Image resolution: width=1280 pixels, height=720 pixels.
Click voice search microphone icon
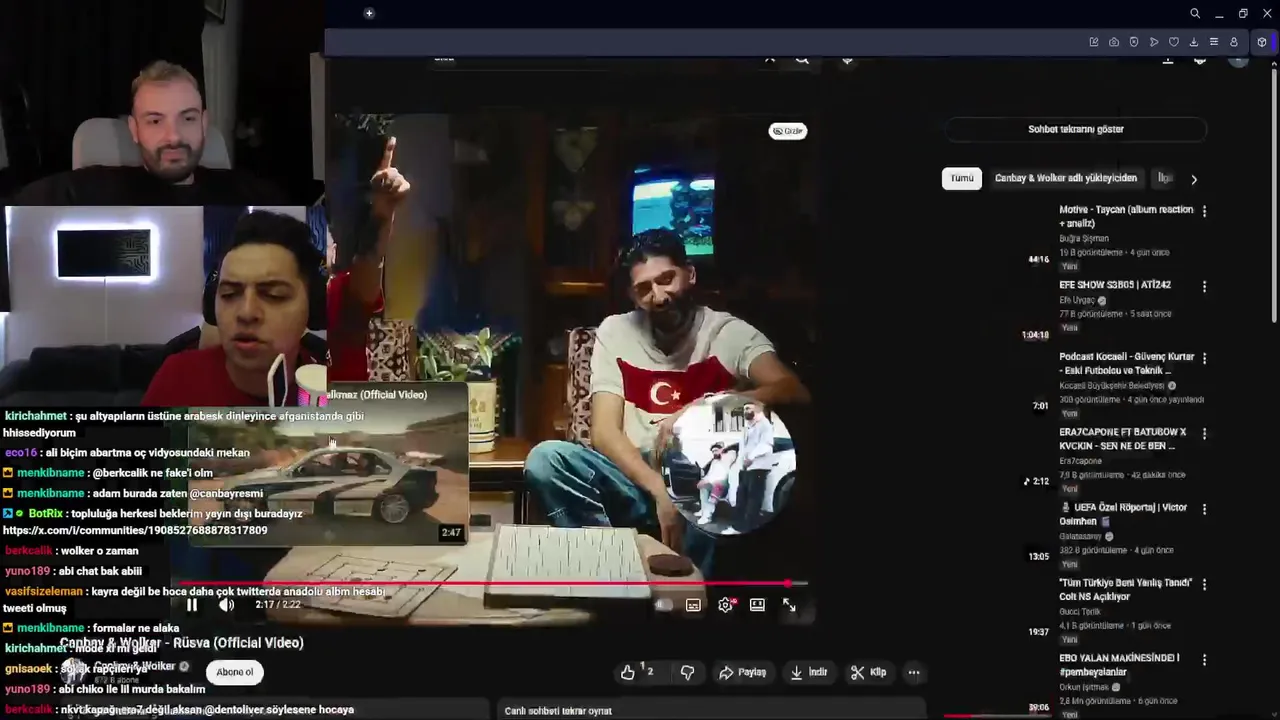pos(847,60)
